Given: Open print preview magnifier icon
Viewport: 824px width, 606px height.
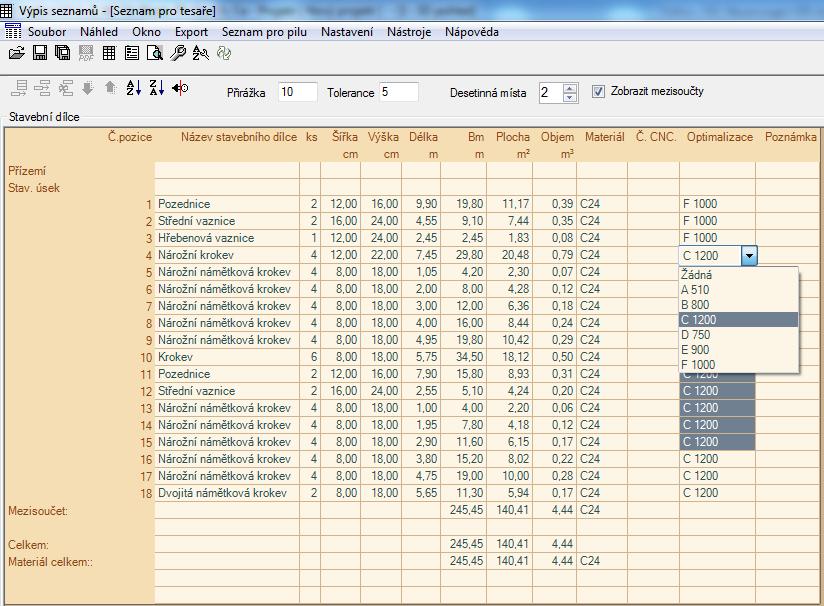Looking at the screenshot, I should (x=154, y=53).
